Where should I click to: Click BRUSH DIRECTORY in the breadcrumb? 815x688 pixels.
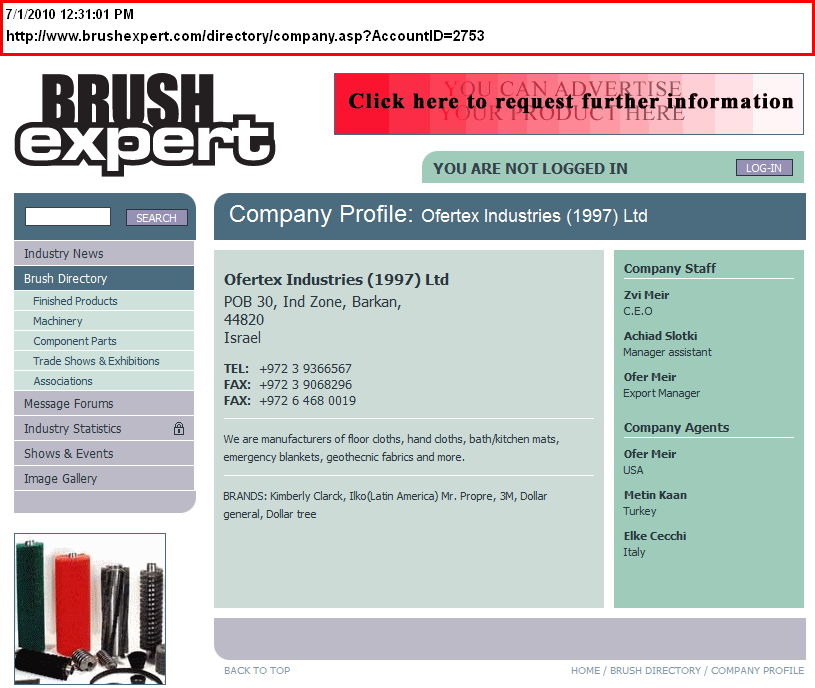point(655,671)
